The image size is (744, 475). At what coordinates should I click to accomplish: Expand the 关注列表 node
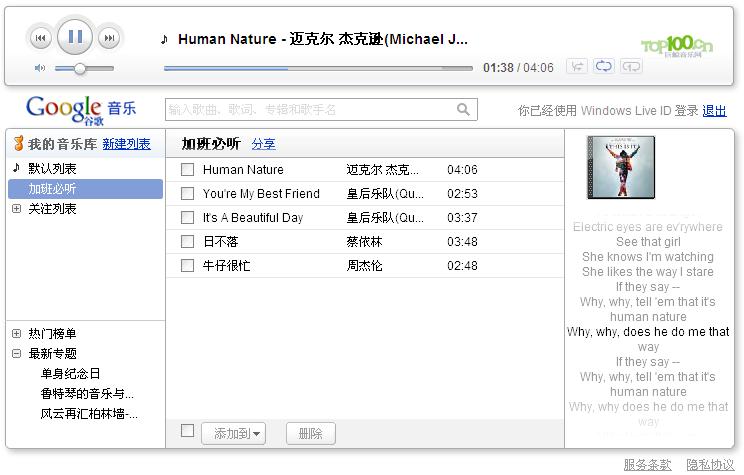(x=17, y=209)
